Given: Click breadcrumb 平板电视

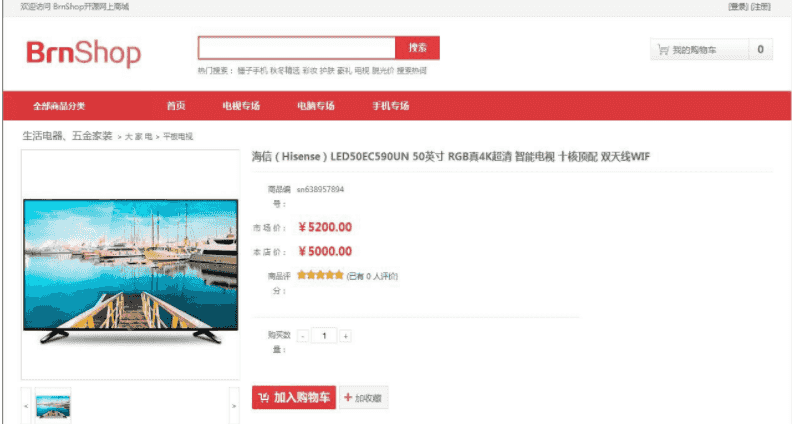Looking at the screenshot, I should 178,137.
